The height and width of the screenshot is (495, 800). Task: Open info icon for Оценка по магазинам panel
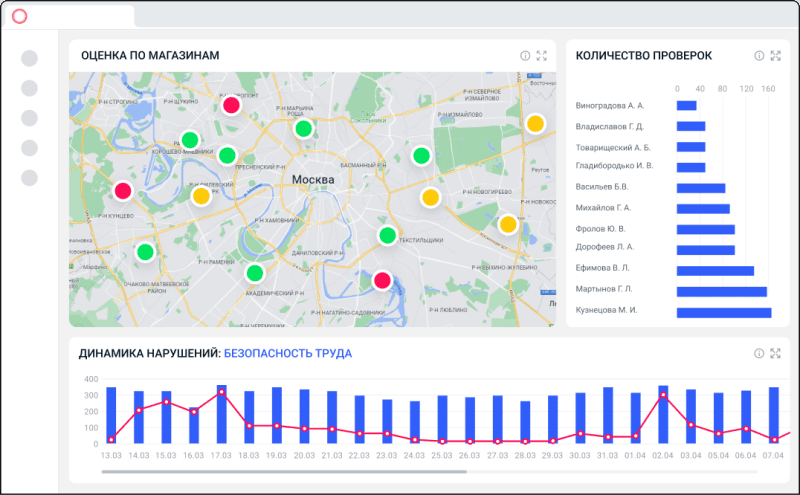(x=525, y=56)
